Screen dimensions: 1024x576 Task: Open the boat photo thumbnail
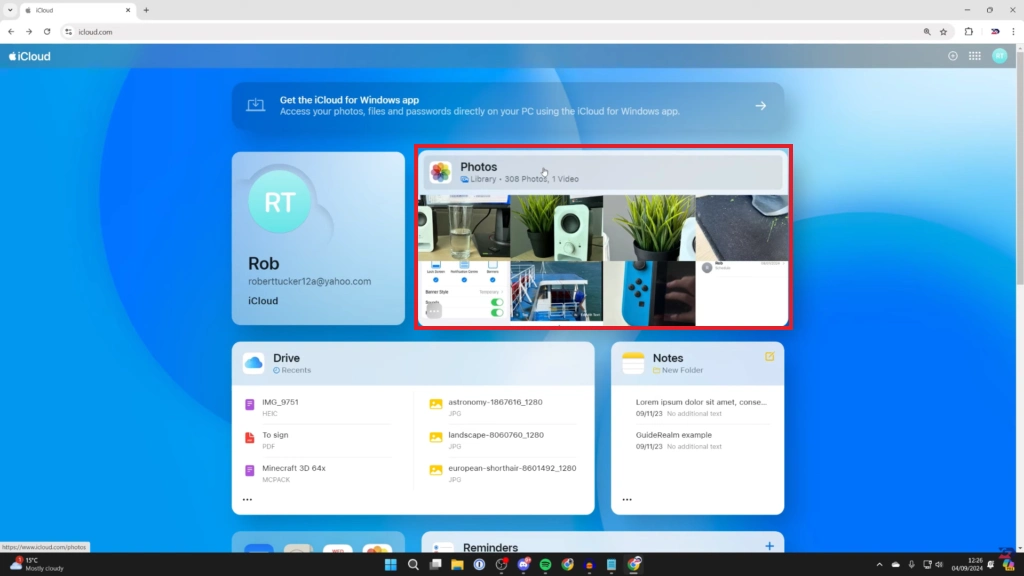(x=556, y=293)
